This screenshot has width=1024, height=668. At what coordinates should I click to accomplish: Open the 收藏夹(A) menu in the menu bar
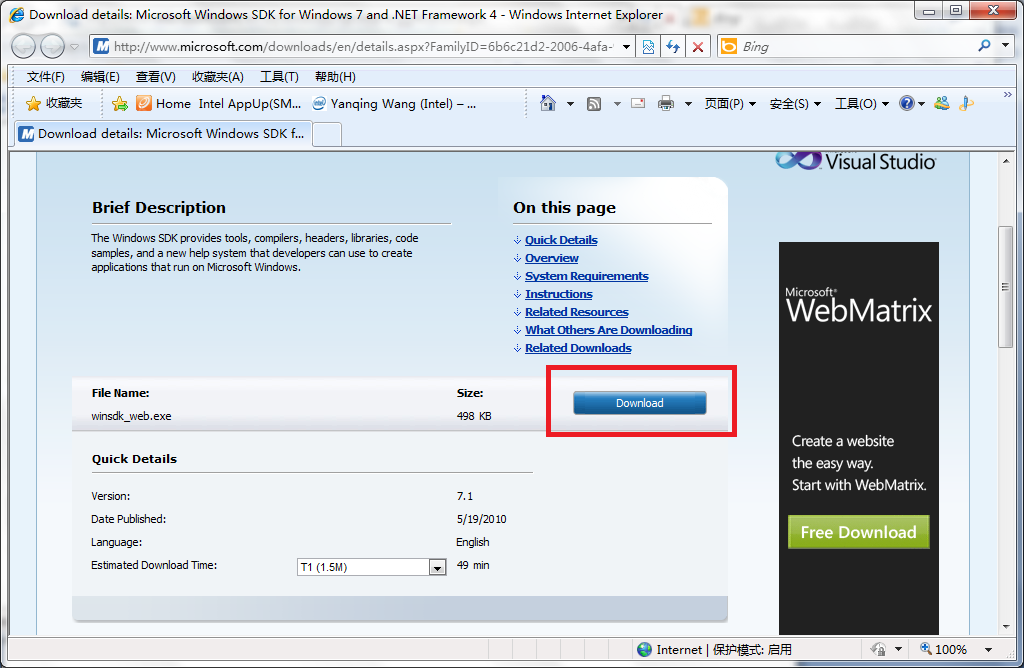217,77
